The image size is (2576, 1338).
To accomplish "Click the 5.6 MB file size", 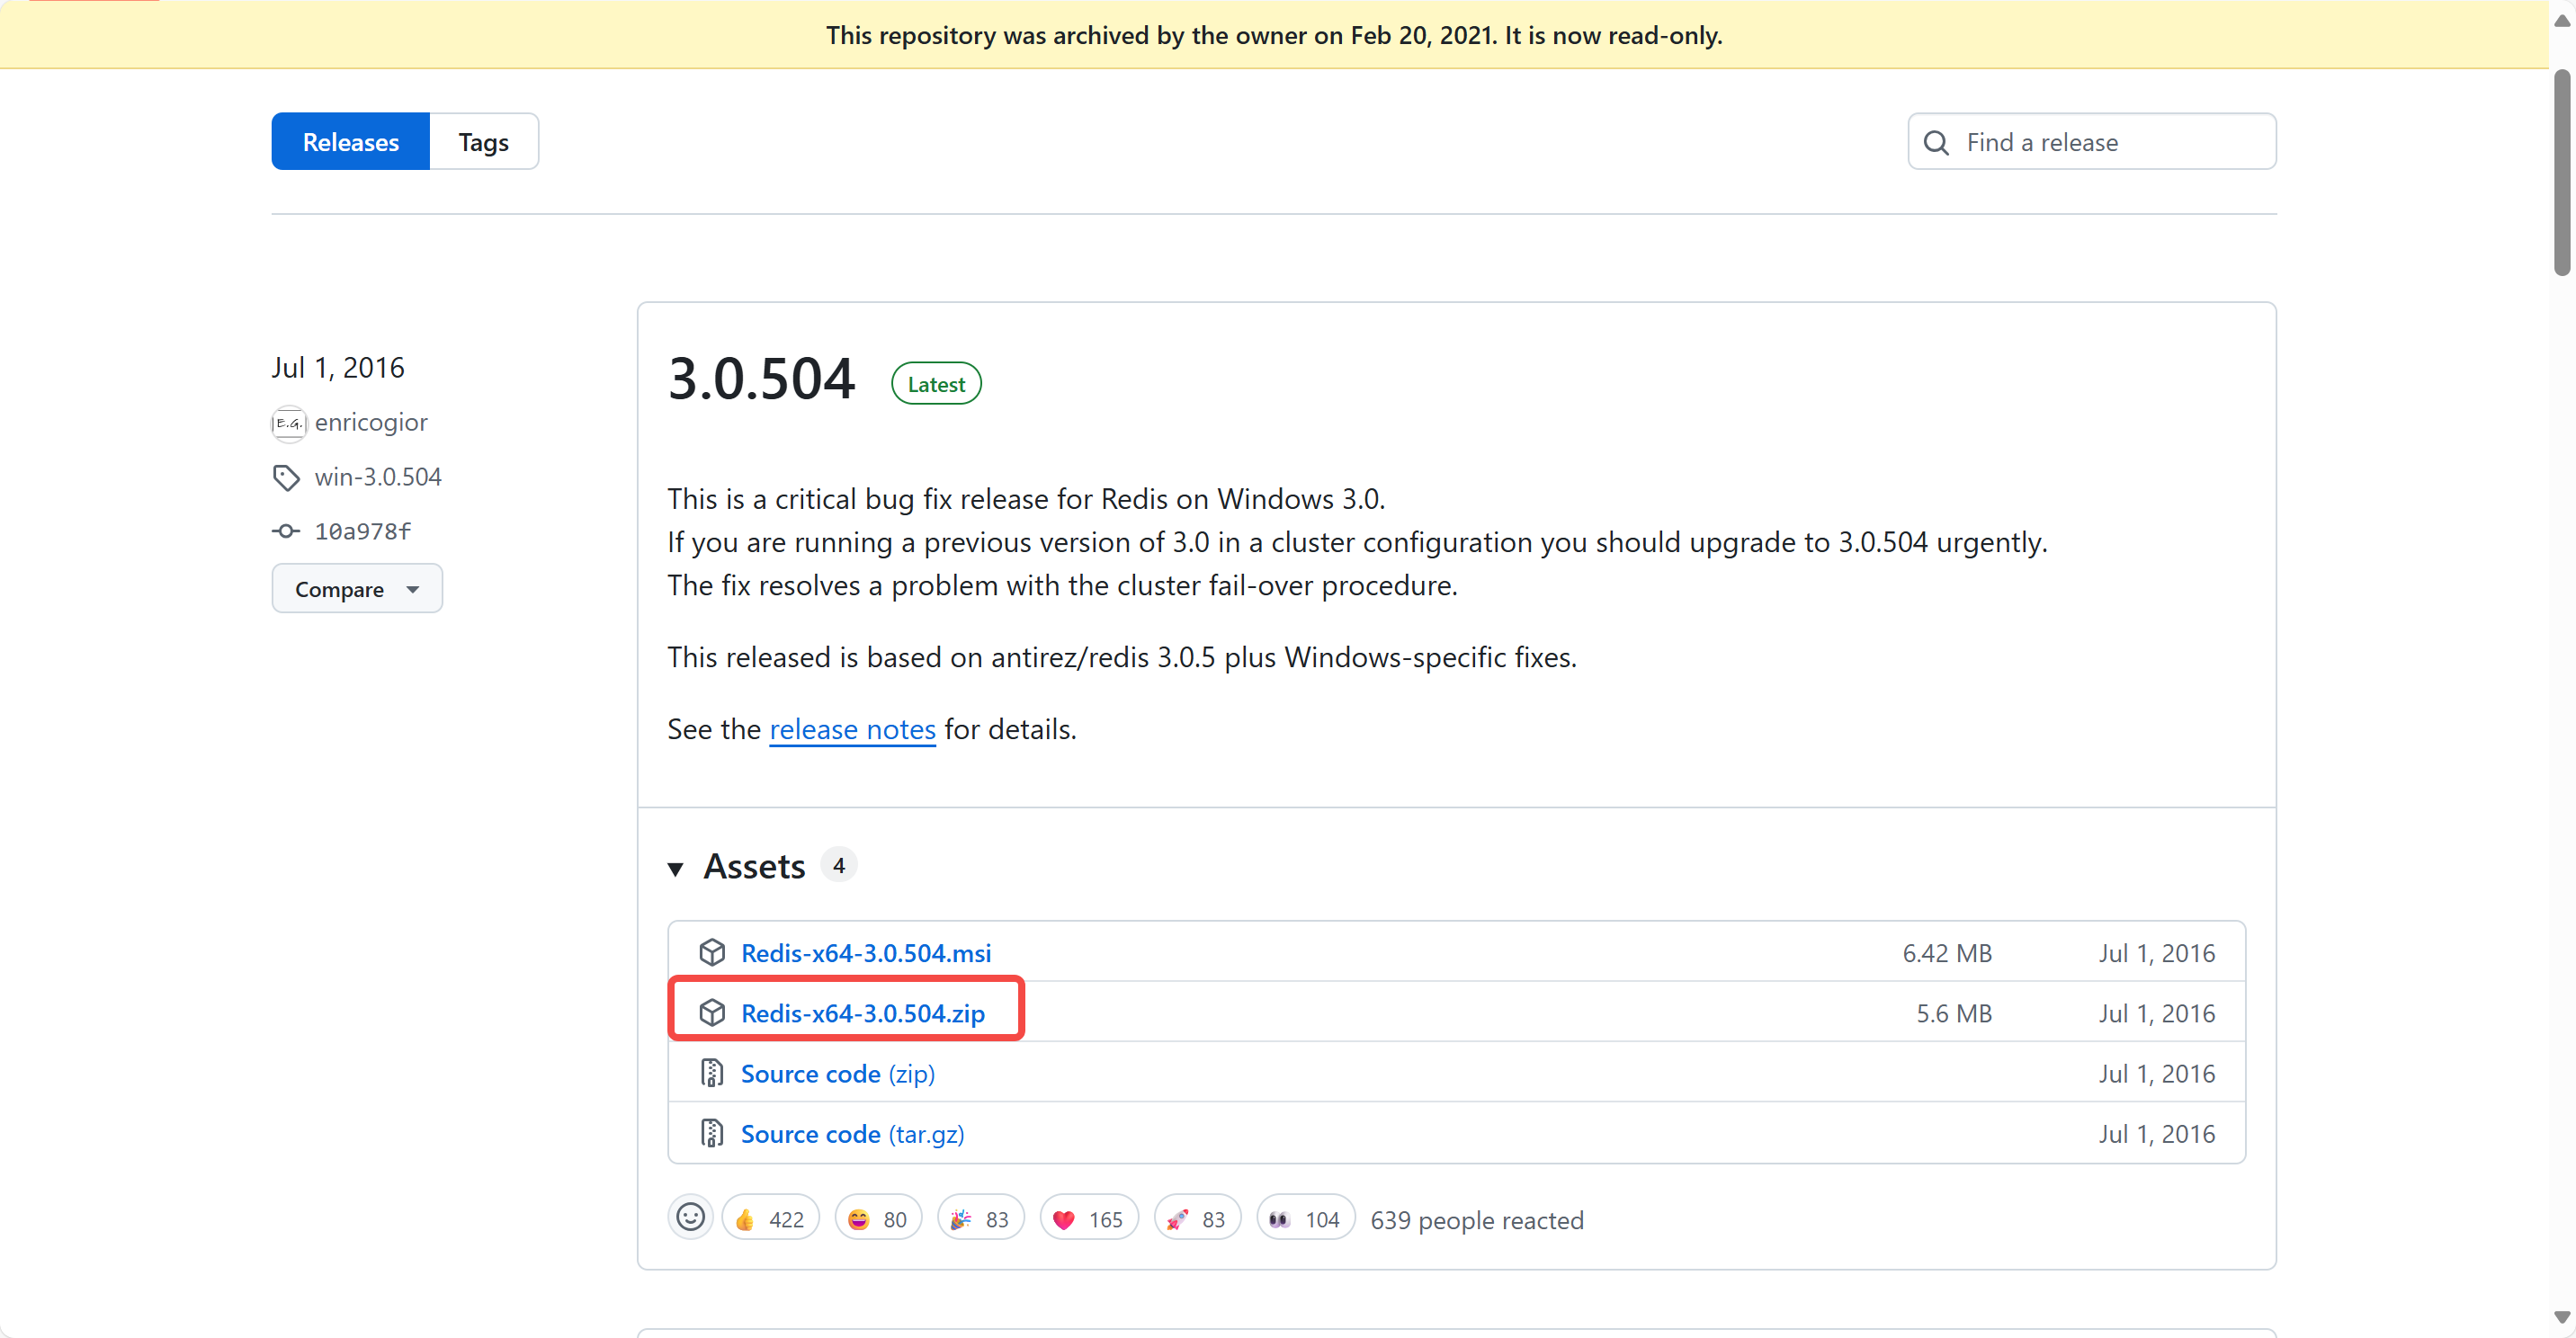I will [x=1954, y=1013].
